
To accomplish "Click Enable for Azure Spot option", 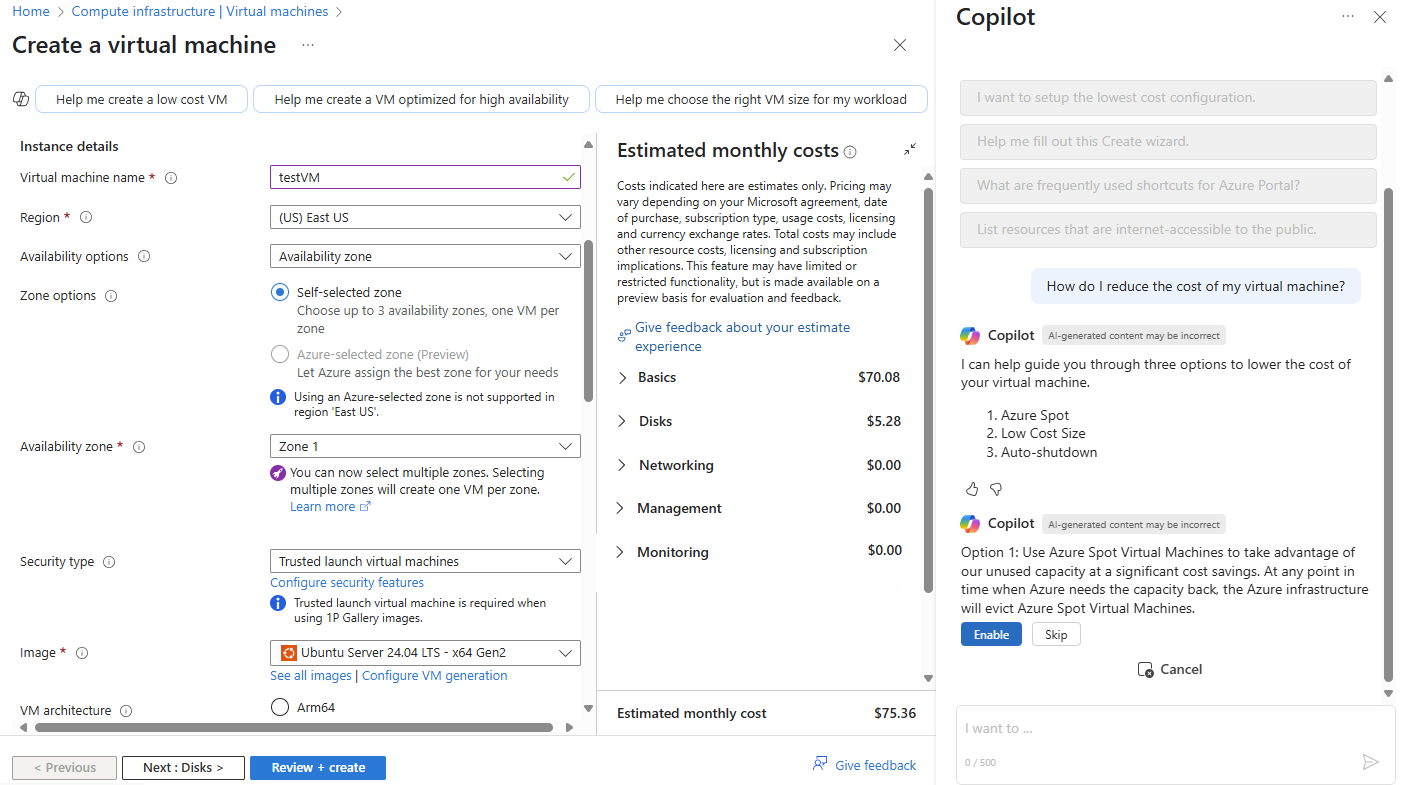I will pos(991,634).
